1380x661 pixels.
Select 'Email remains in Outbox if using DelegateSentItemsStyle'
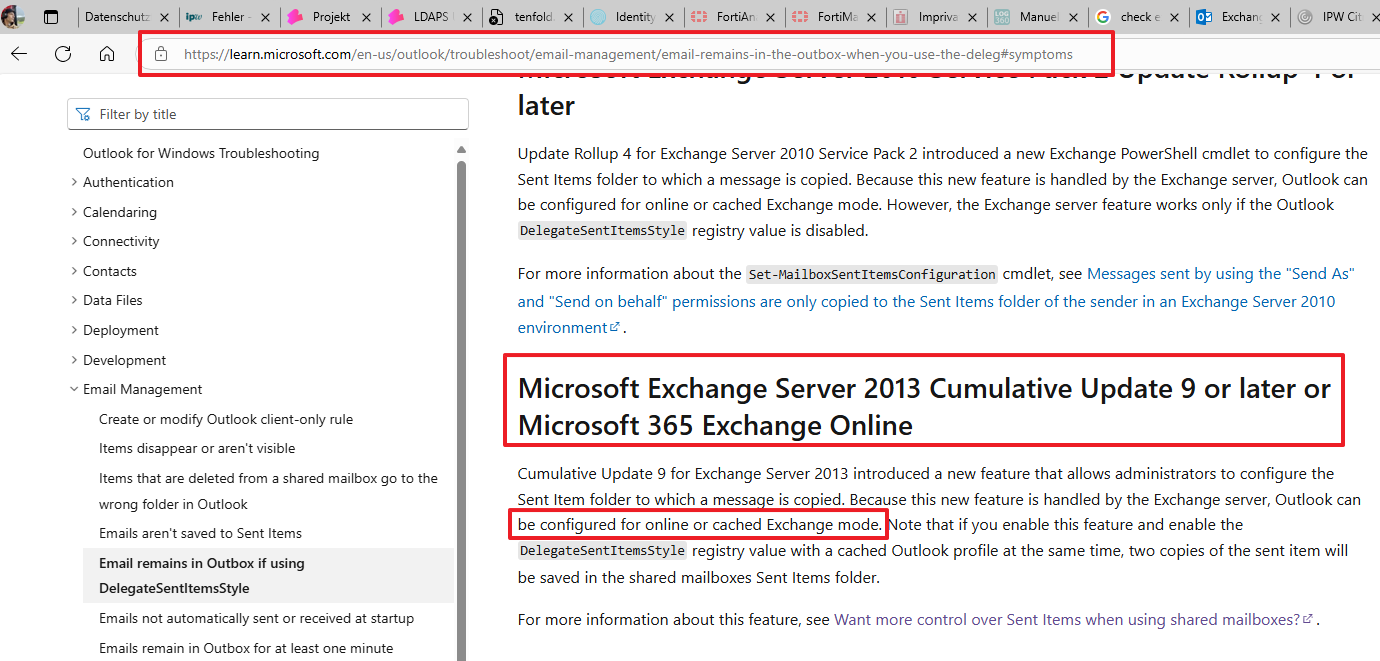pos(268,576)
